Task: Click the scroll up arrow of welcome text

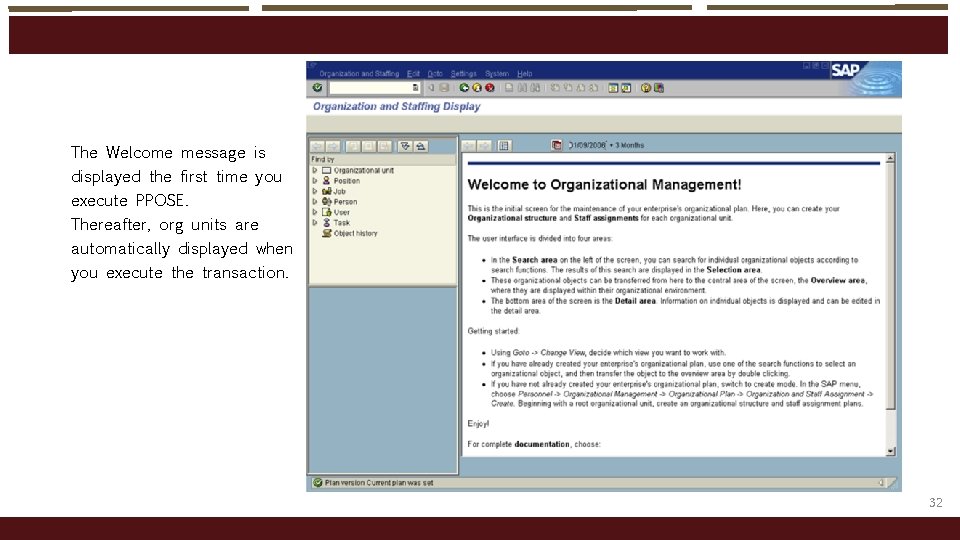Action: coord(890,158)
